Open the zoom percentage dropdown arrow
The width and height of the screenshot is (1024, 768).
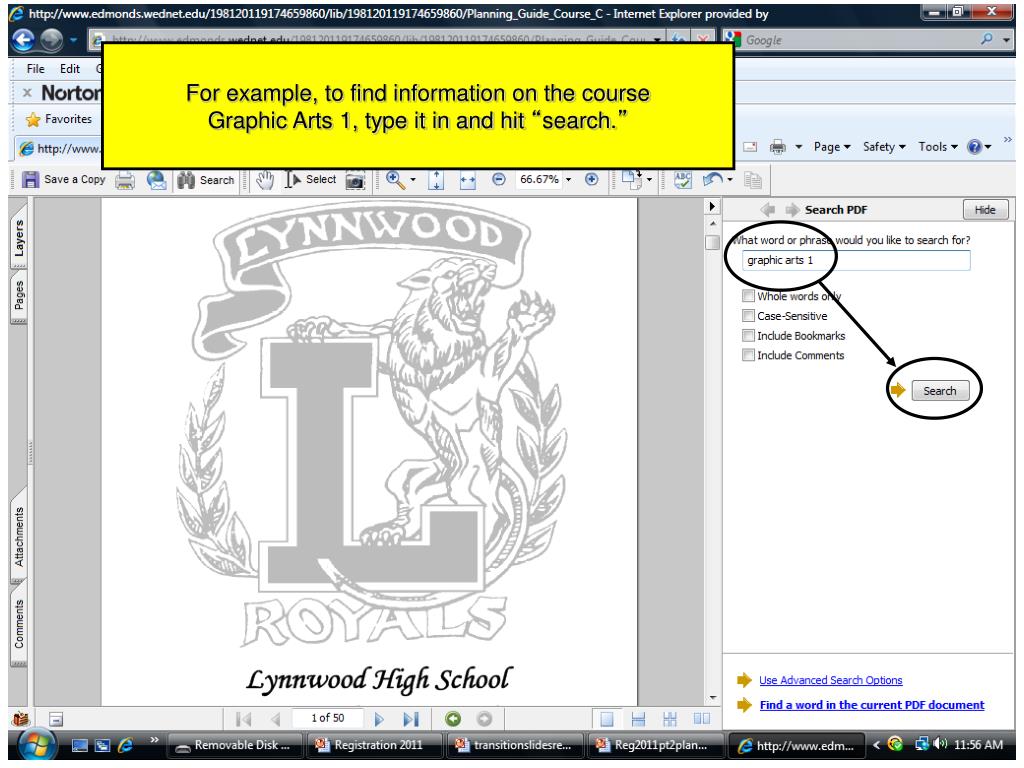568,180
